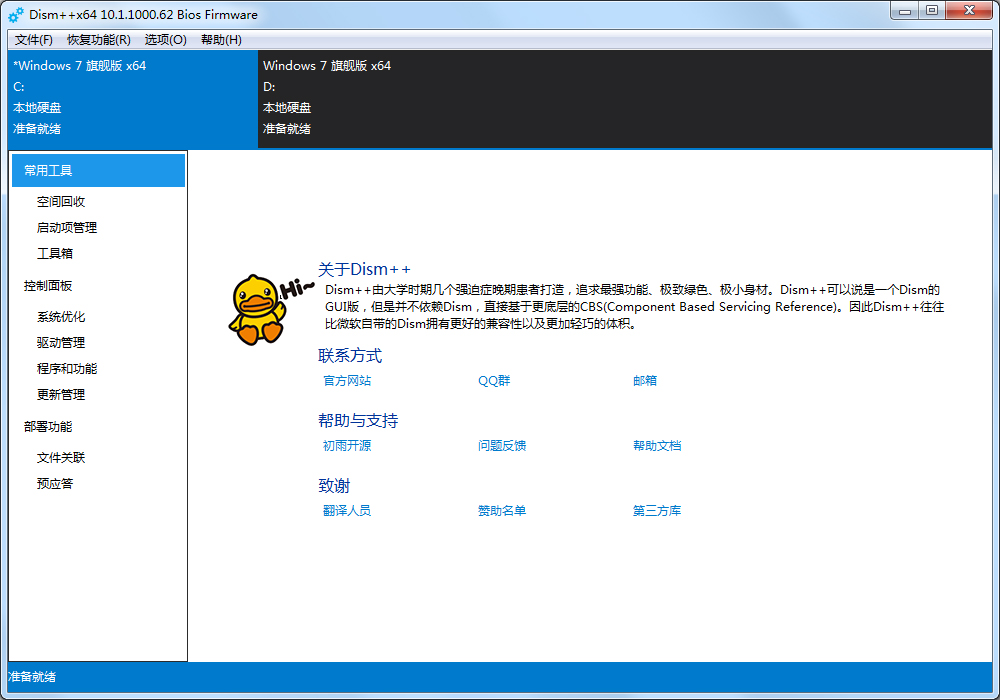Close the Dism++ window
Screen dimensions: 1000x700
tap(969, 11)
